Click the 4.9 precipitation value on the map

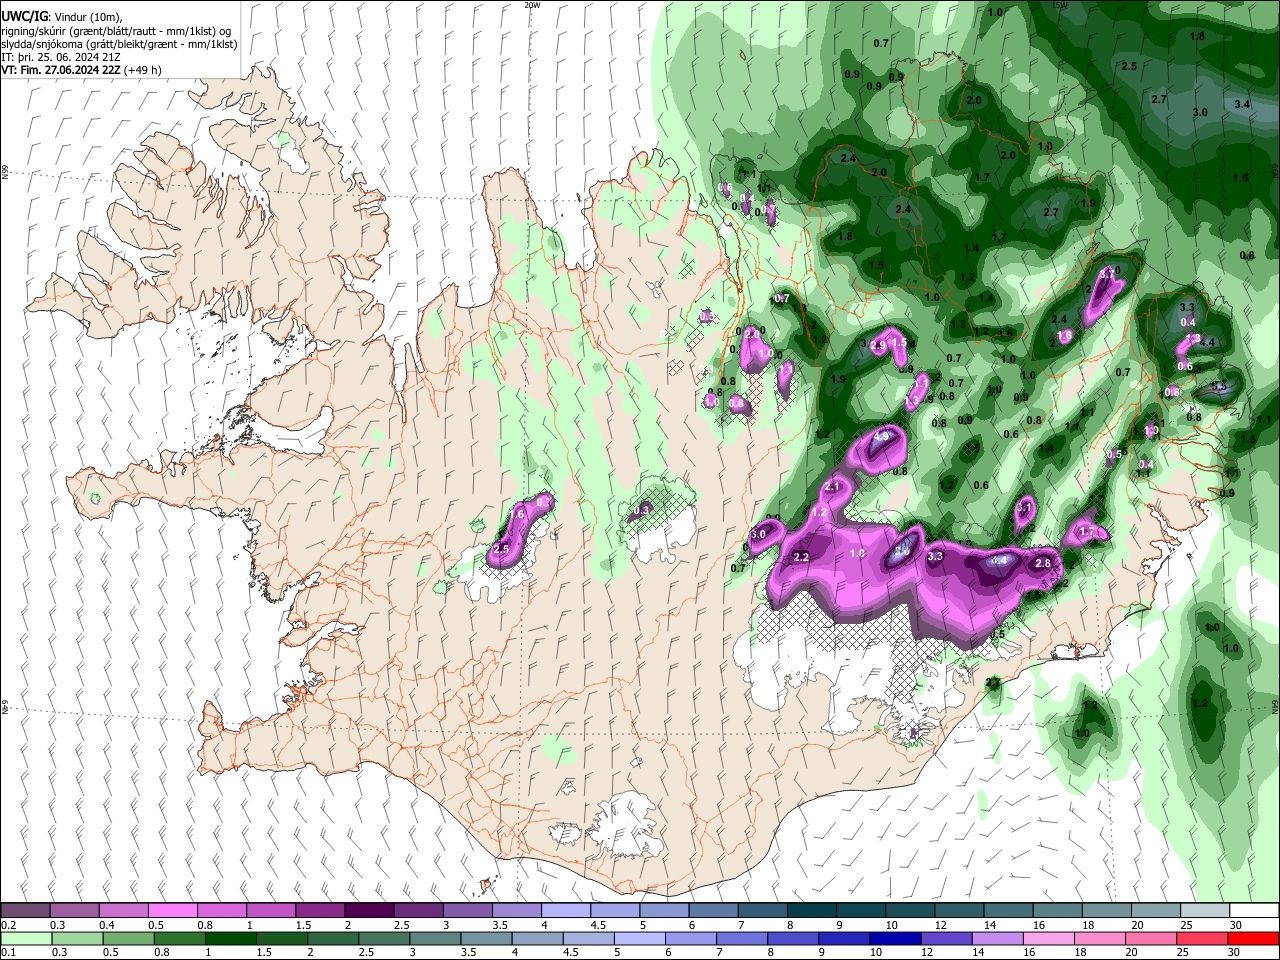click(x=882, y=437)
